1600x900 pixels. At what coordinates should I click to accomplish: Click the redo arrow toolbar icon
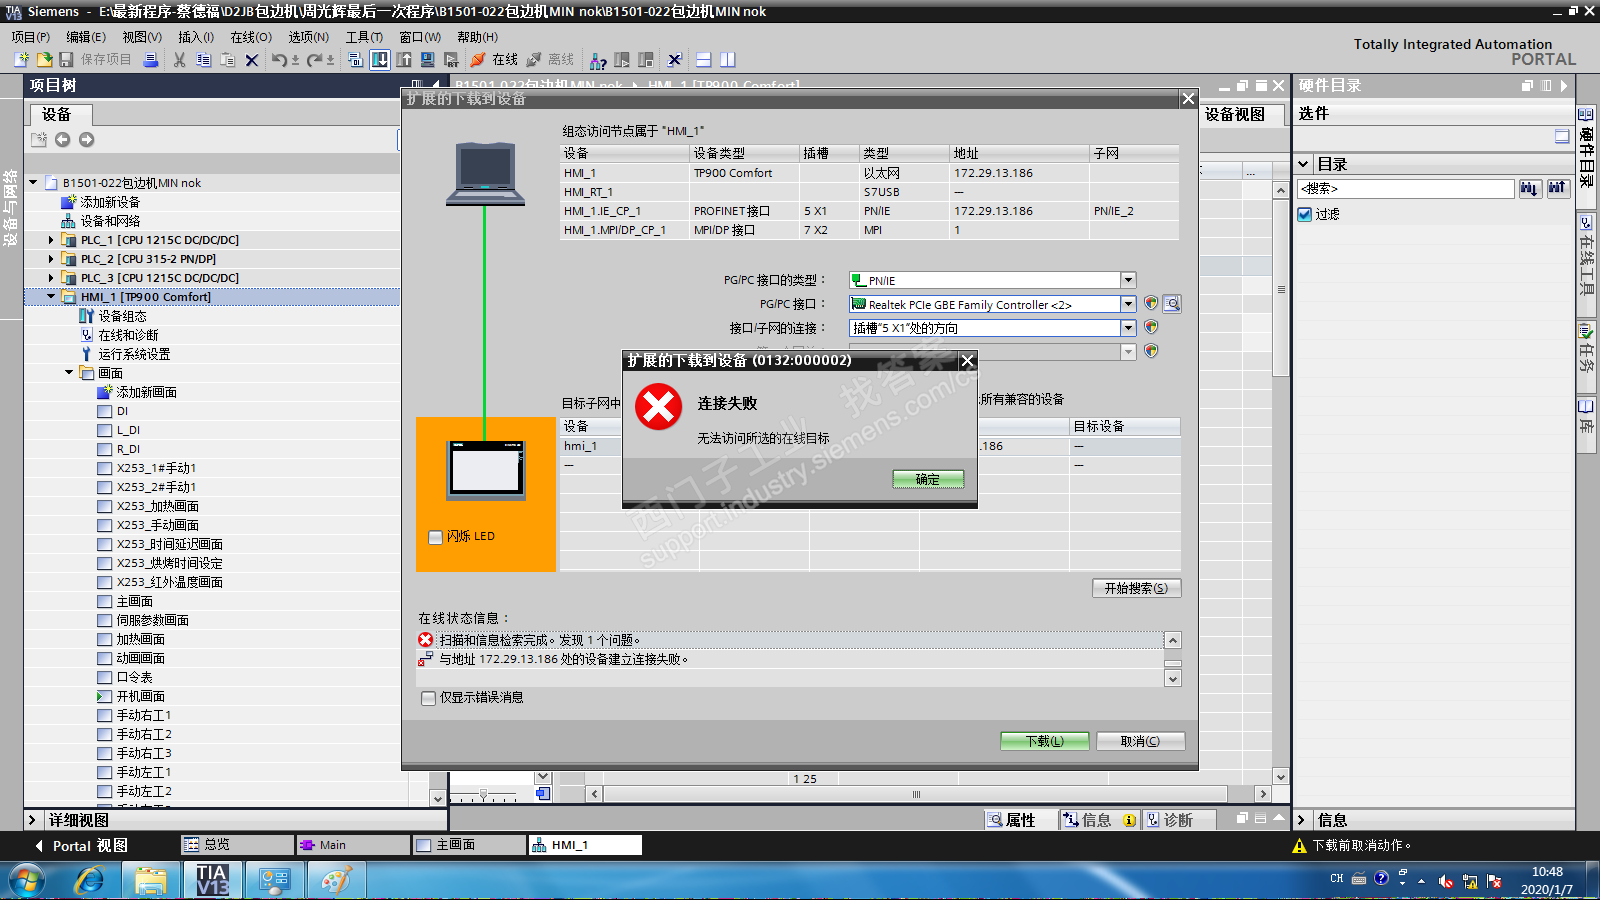[315, 60]
